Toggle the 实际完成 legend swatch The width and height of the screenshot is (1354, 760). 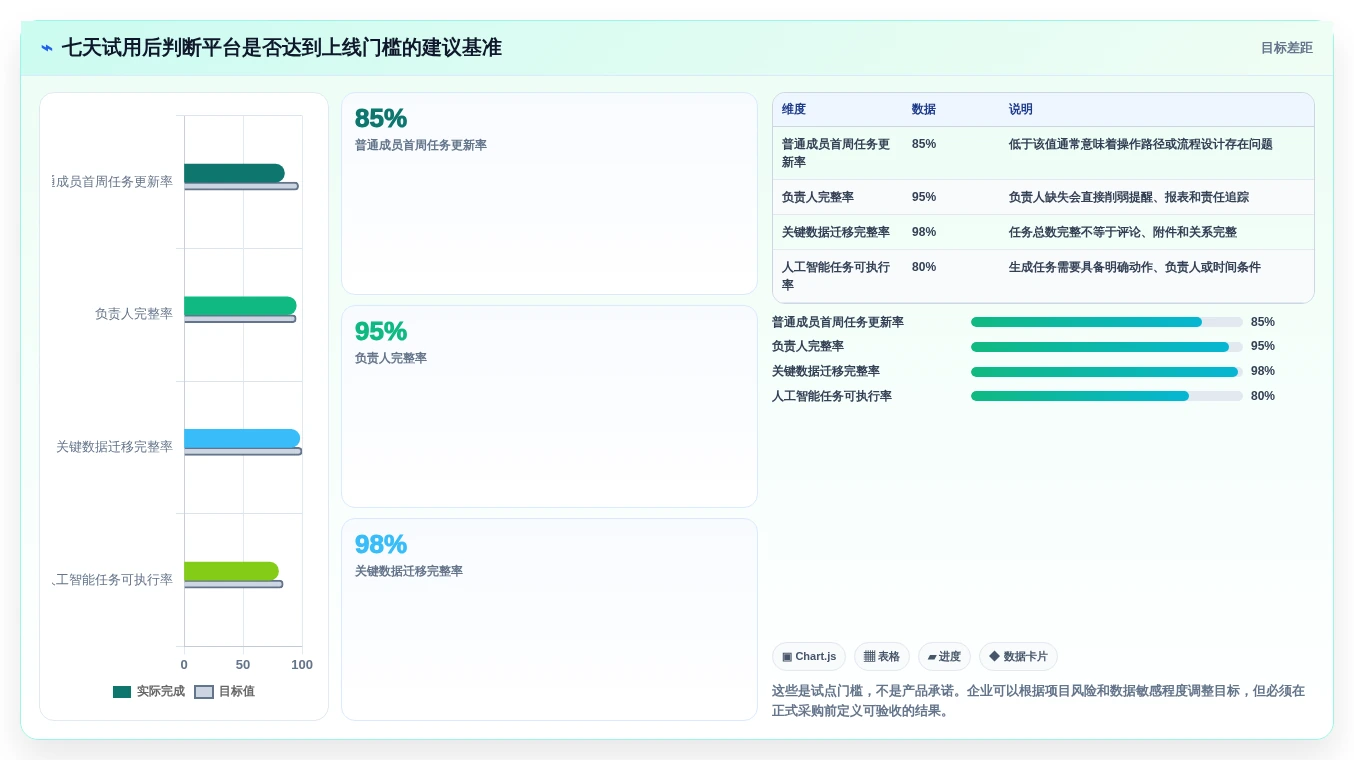122,692
